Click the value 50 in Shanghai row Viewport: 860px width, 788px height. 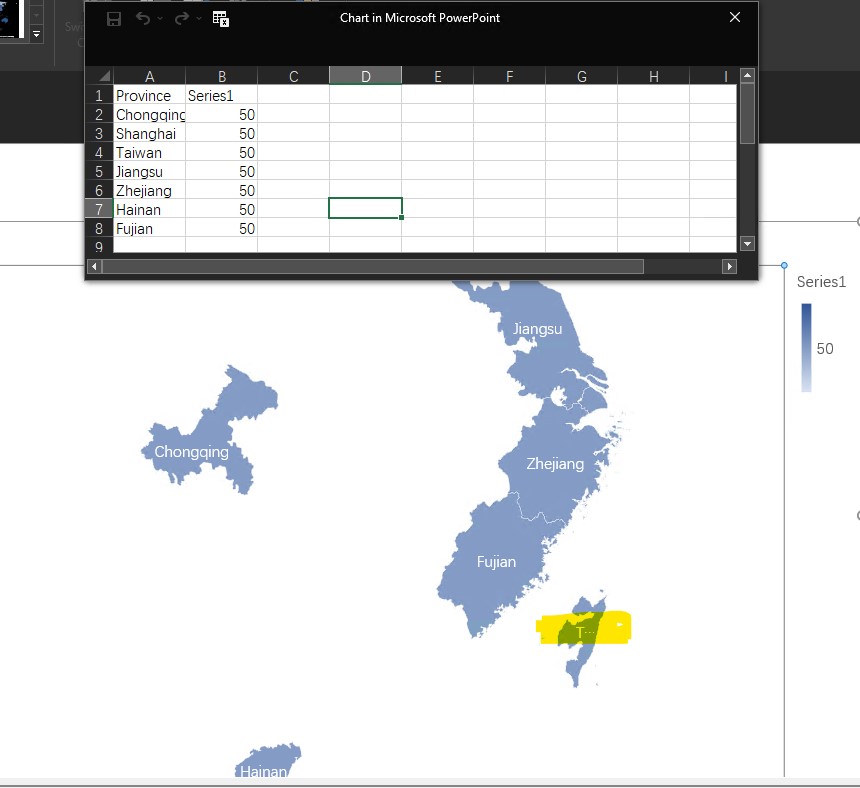[x=222, y=133]
